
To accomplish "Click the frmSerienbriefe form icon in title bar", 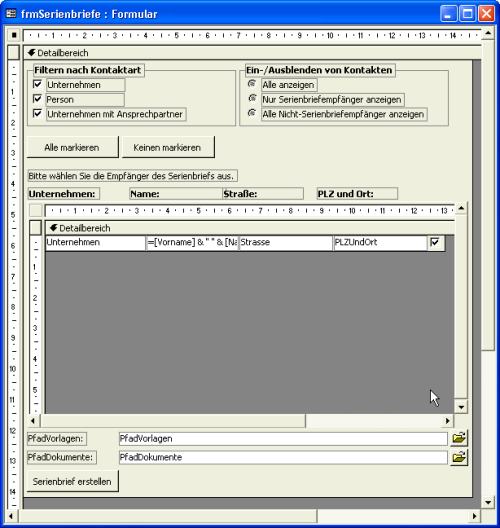I will [x=11, y=14].
